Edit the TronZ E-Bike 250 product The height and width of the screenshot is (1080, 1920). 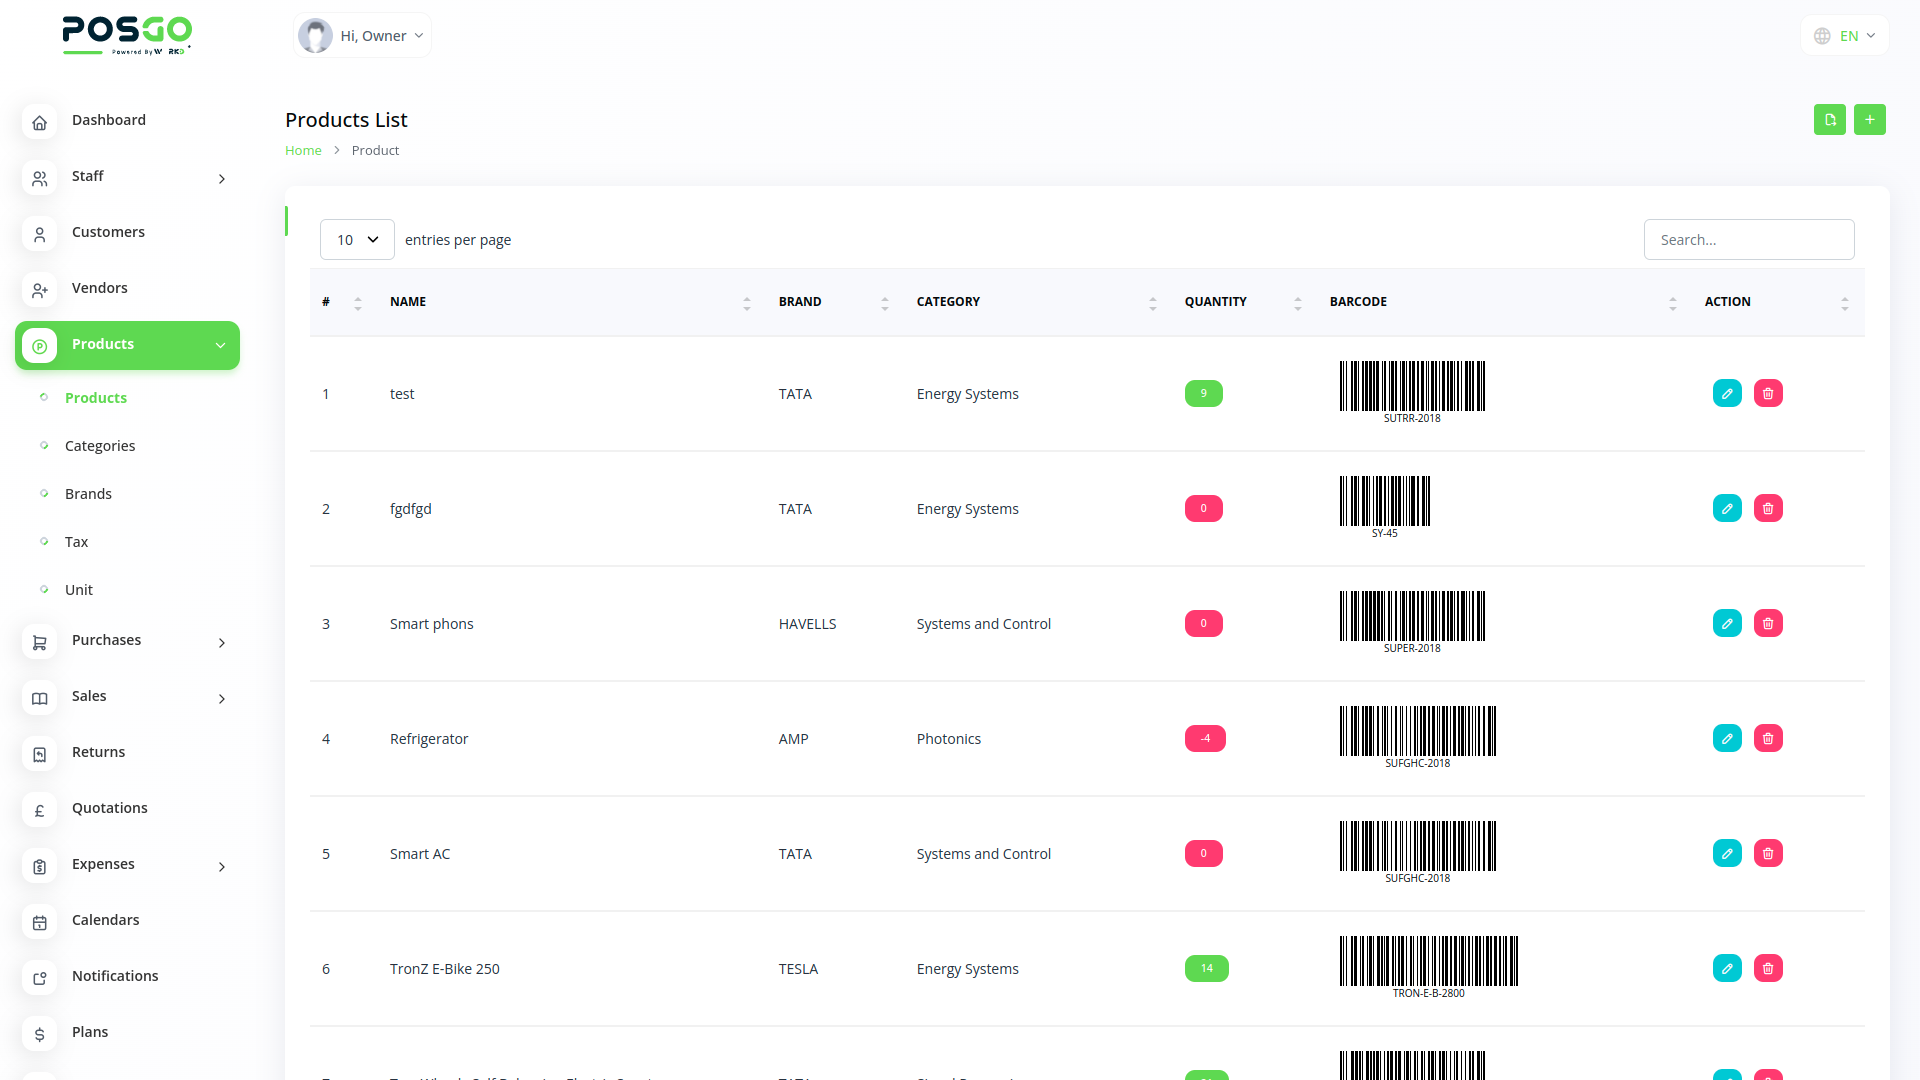[1727, 968]
